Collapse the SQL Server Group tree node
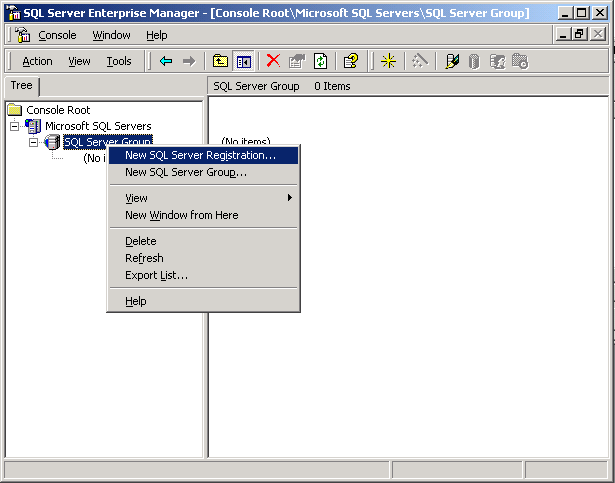615x483 pixels. (33, 142)
